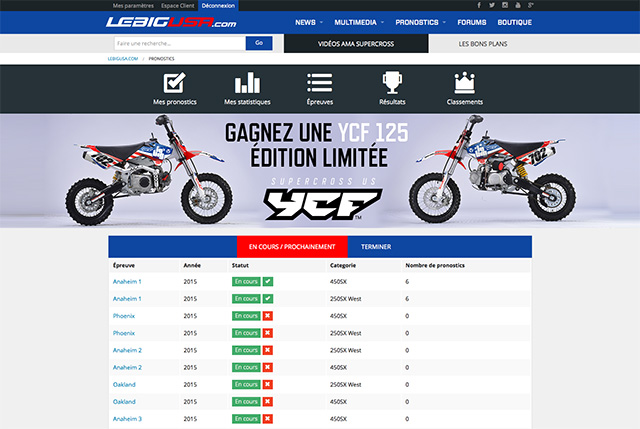Screen dimensions: 640x429
Task: Open the YouTube social icon
Action: (x=518, y=5)
